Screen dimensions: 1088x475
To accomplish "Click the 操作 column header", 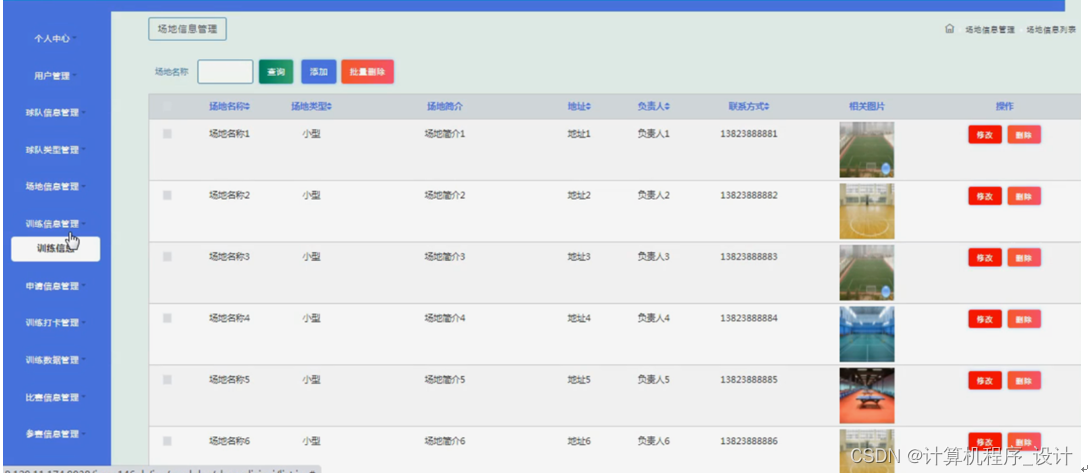I will coord(1004,107).
